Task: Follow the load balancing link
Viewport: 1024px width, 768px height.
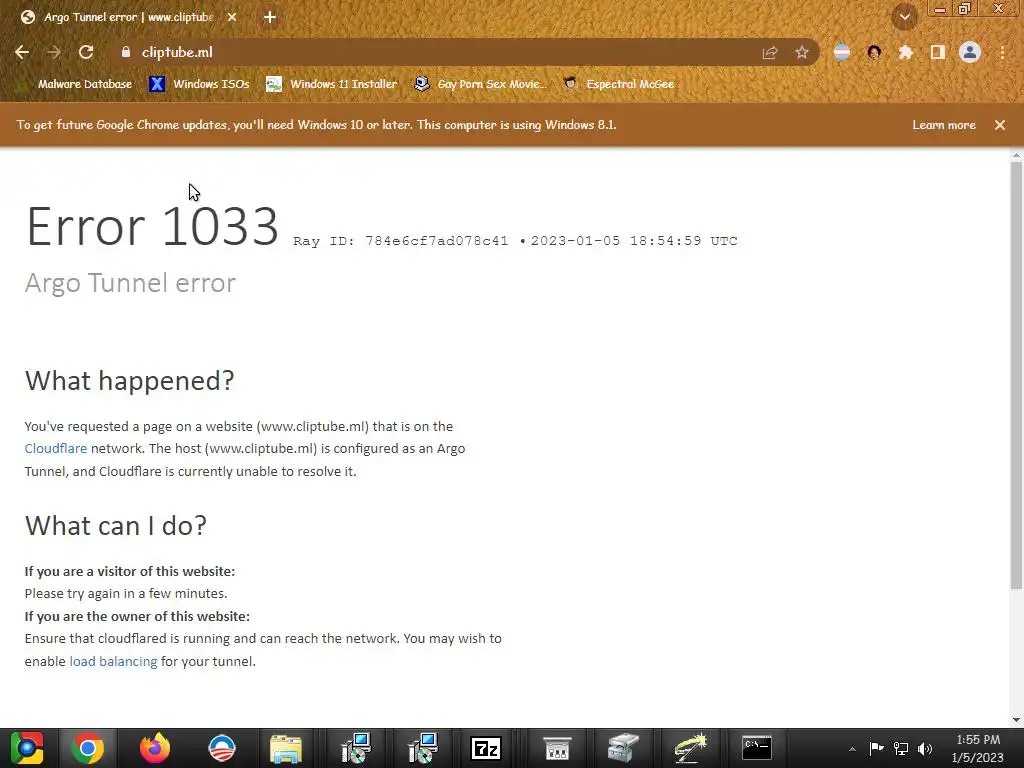Action: 114,662
